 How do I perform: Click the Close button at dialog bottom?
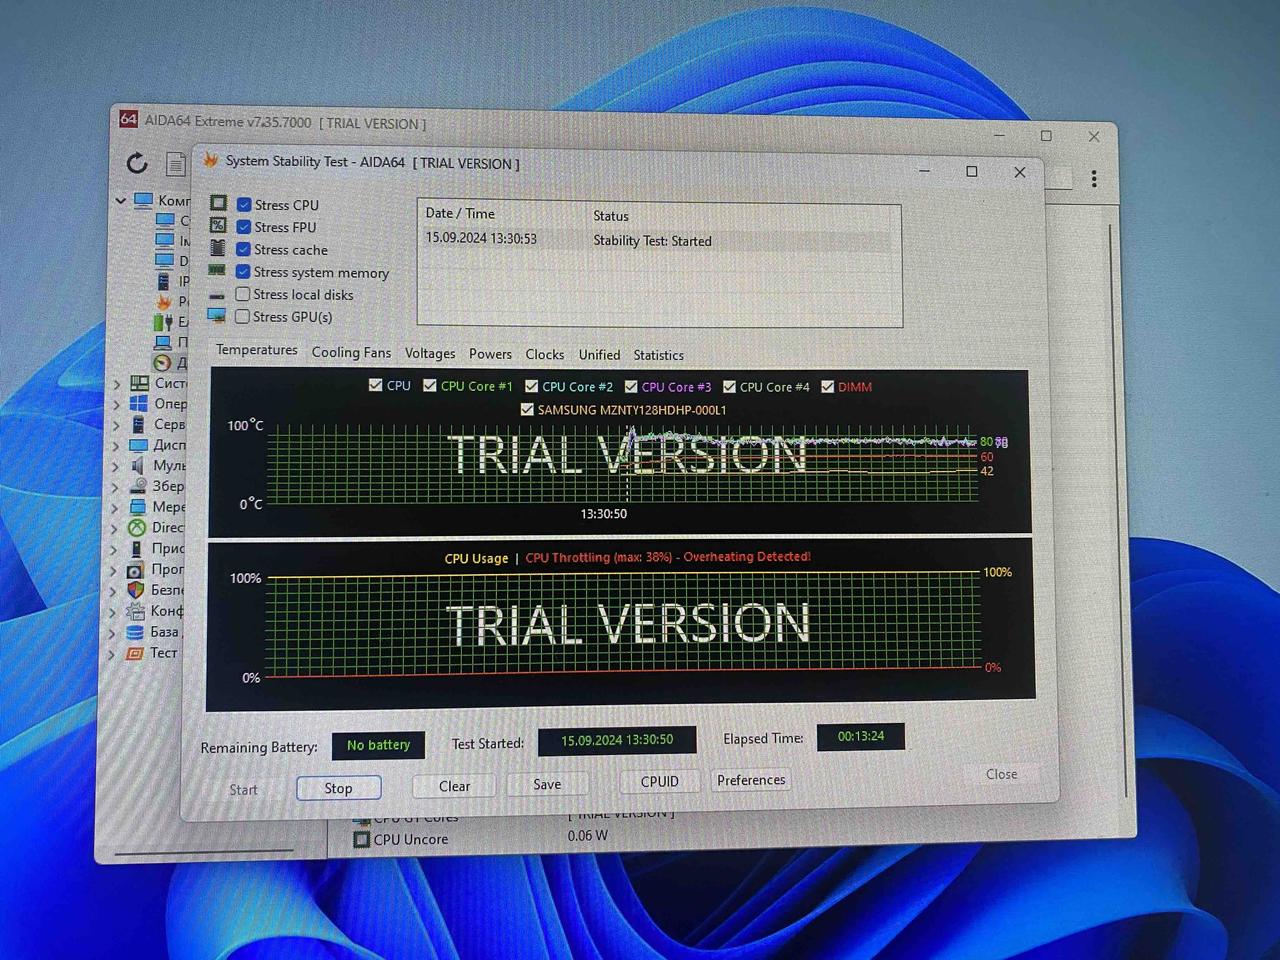(1001, 774)
